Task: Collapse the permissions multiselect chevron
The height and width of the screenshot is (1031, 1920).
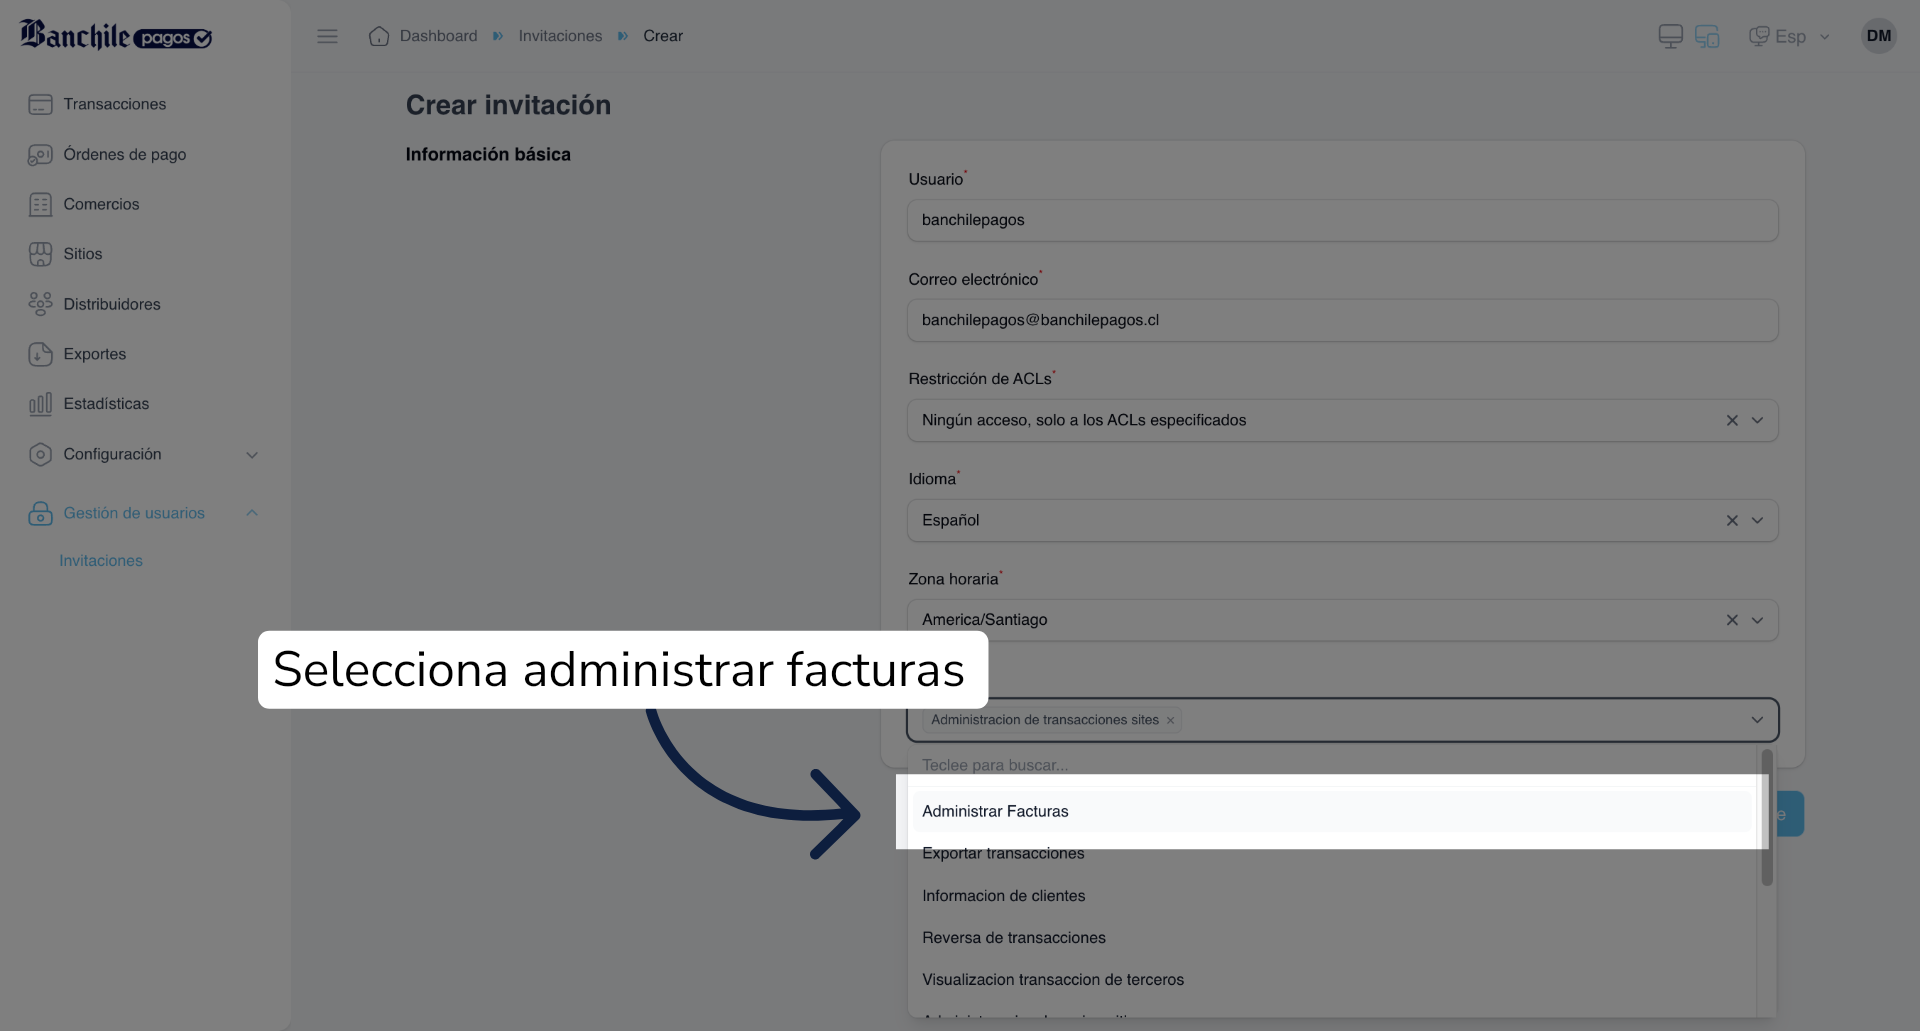Action: pos(1757,720)
